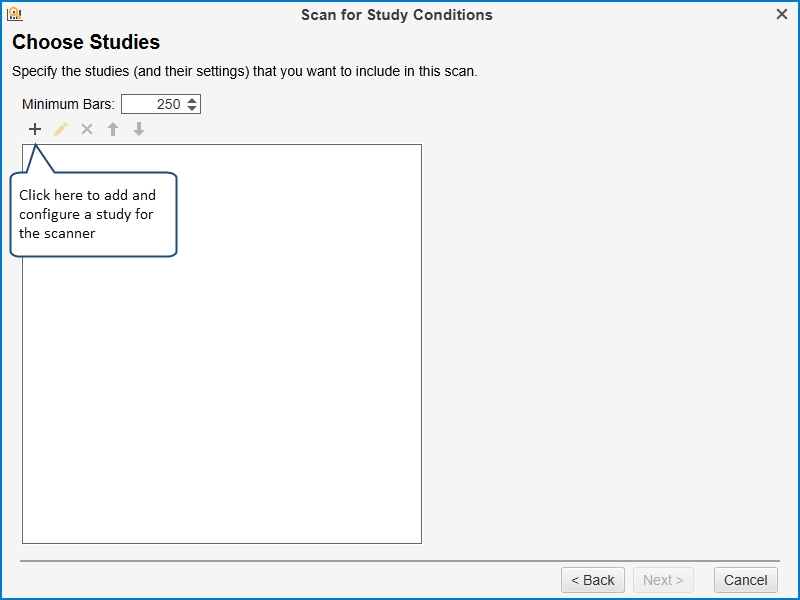Proceed with the Next button
Image resolution: width=800 pixels, height=600 pixels.
coord(663,580)
